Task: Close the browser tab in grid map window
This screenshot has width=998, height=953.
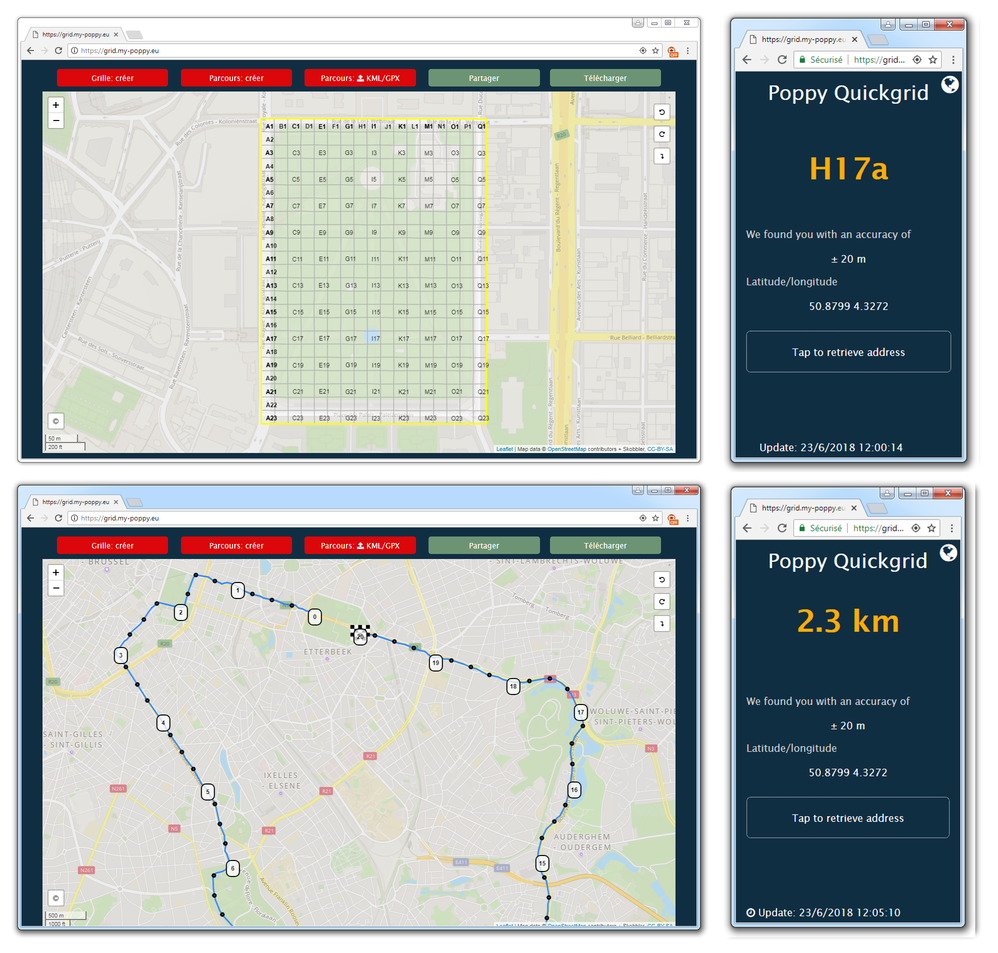Action: [116, 34]
